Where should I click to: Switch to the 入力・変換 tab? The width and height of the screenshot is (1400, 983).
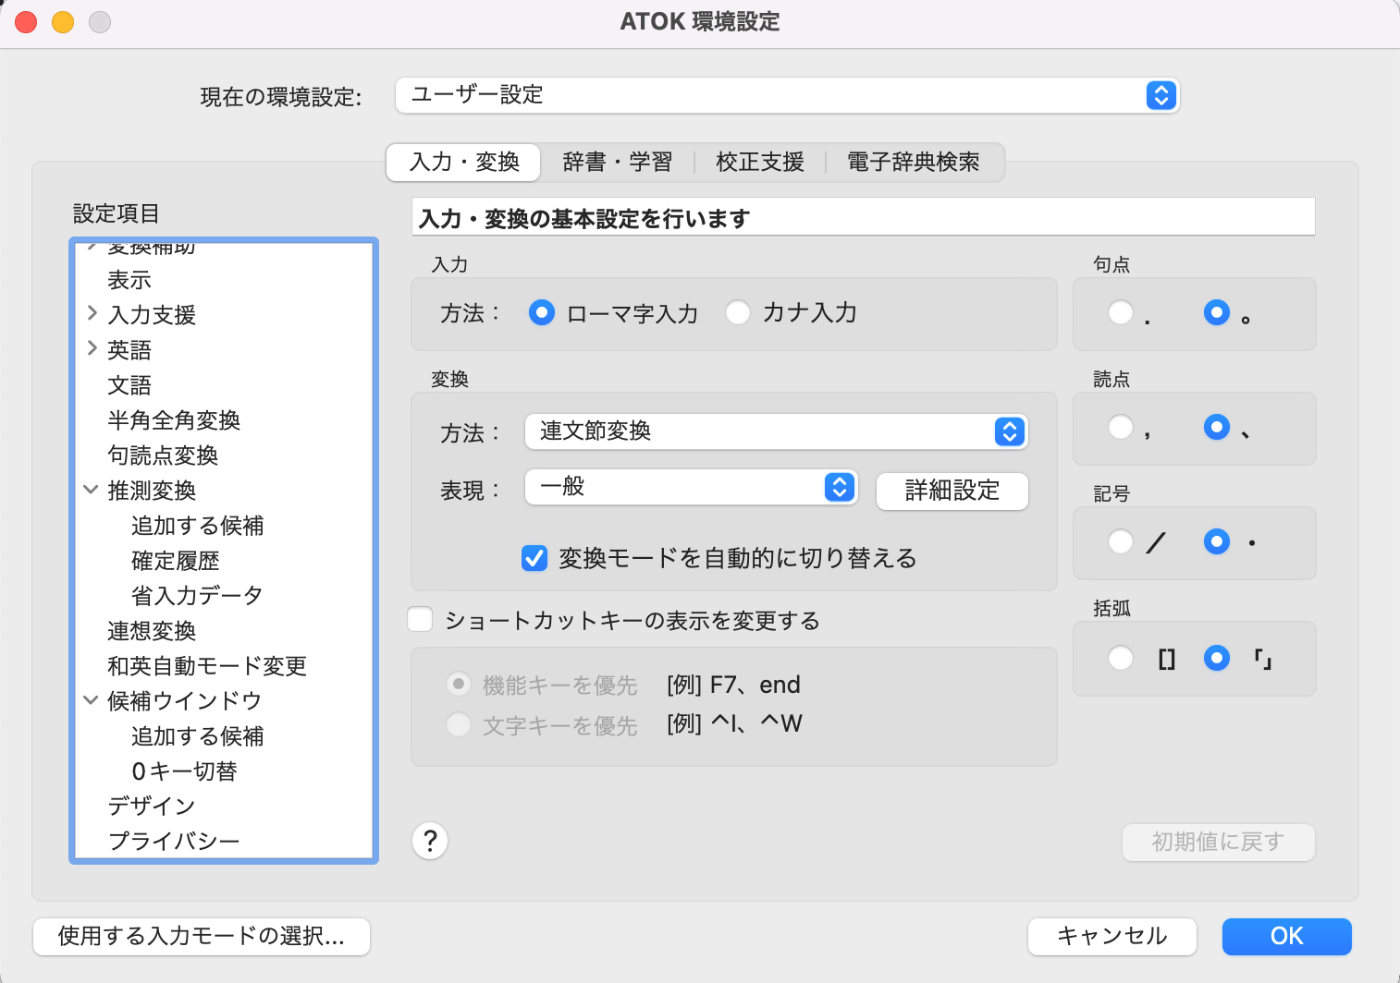464,162
